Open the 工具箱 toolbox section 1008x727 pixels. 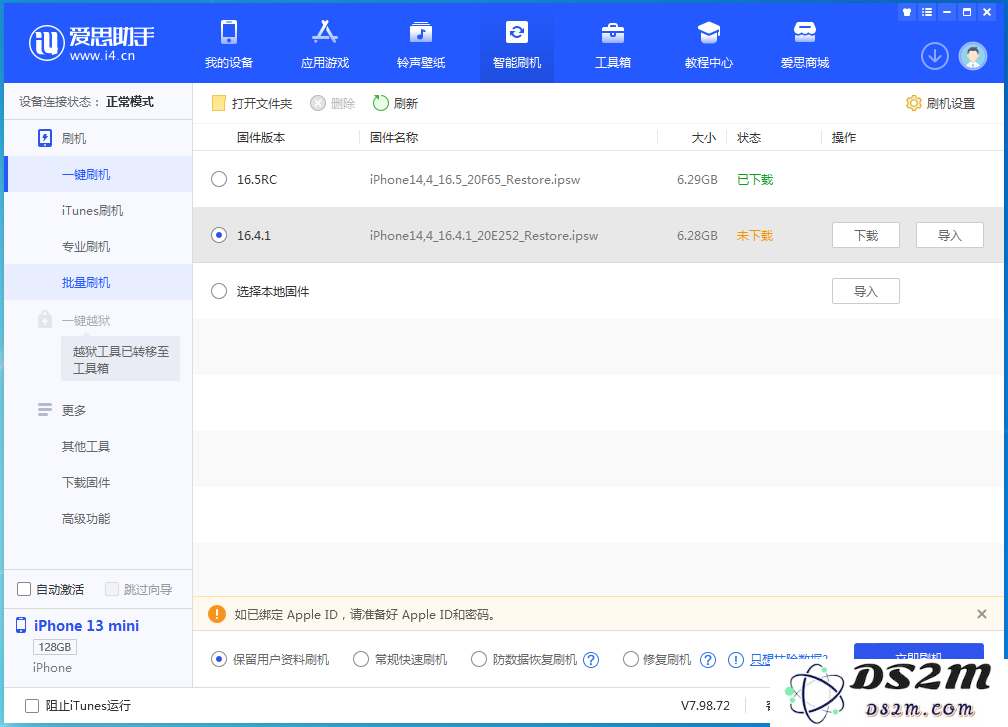[613, 44]
